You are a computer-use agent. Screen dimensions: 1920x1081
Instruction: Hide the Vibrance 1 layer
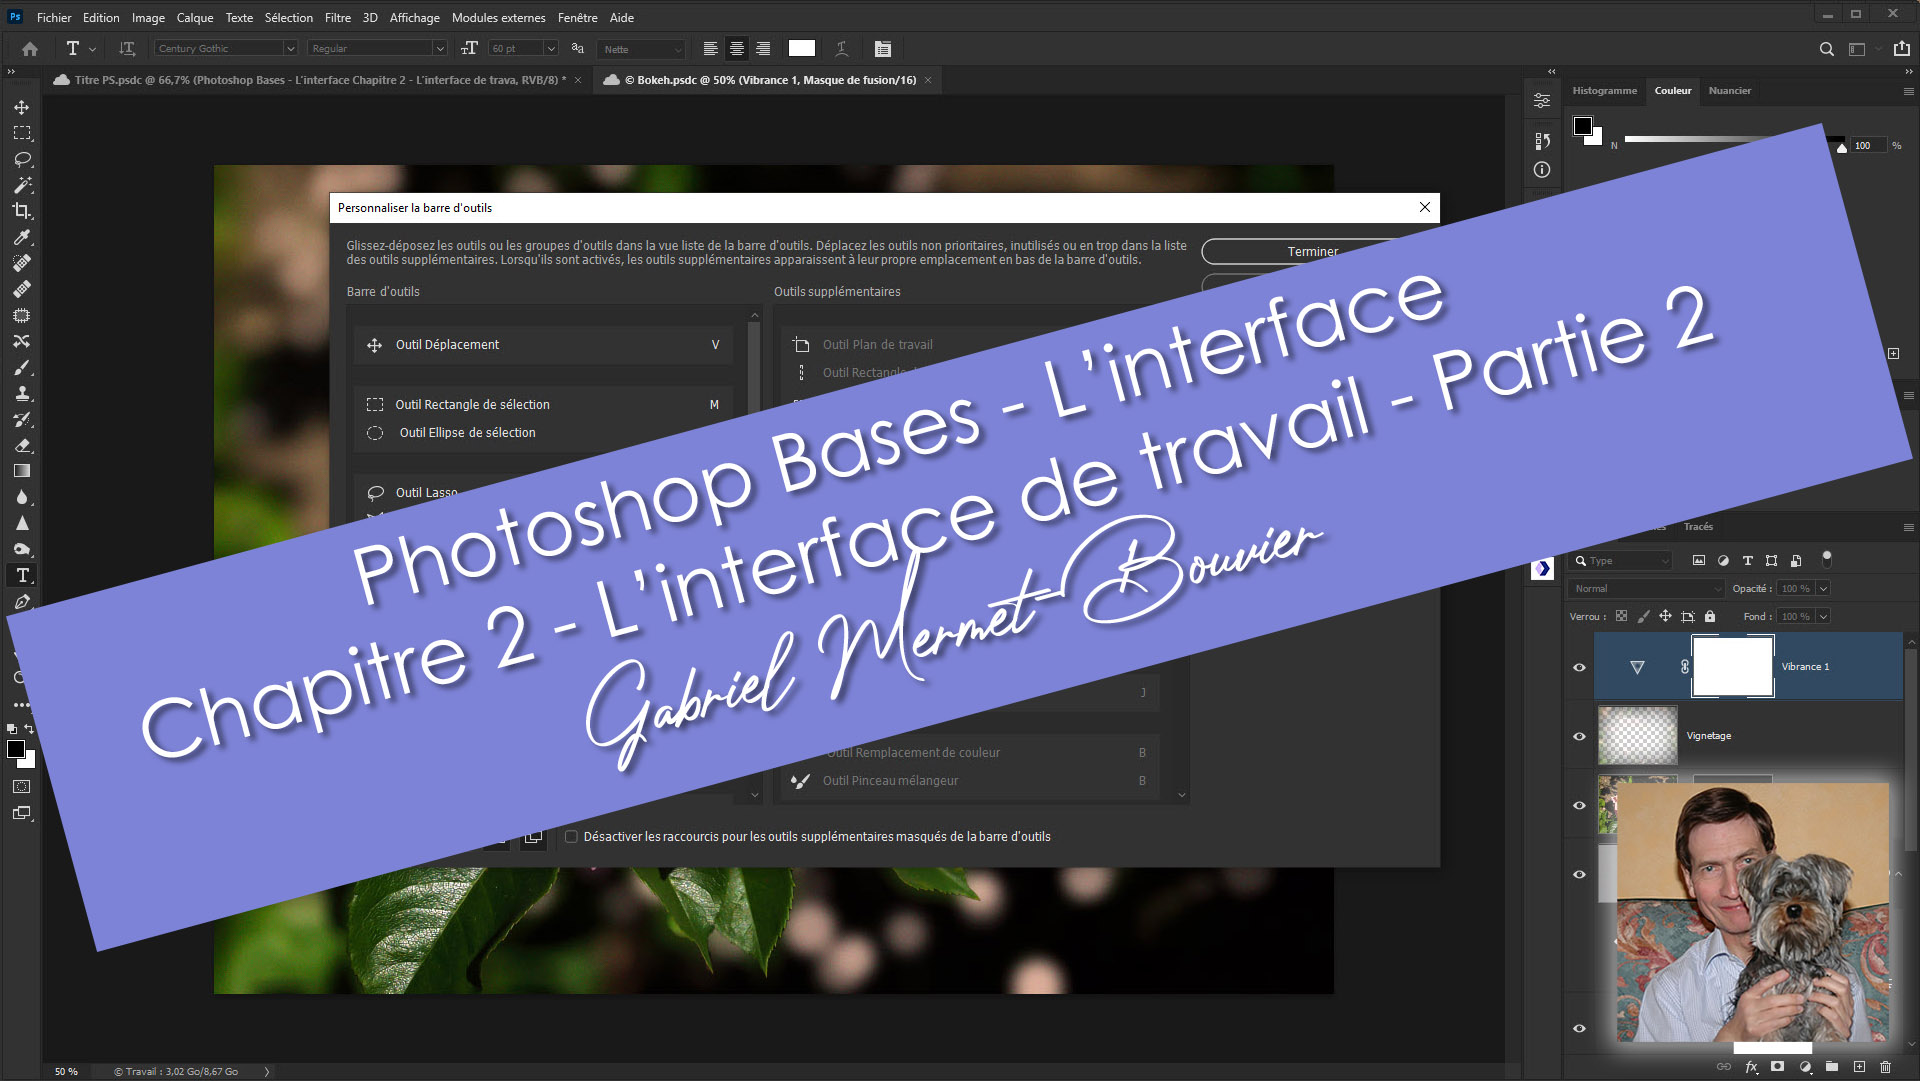[1580, 667]
